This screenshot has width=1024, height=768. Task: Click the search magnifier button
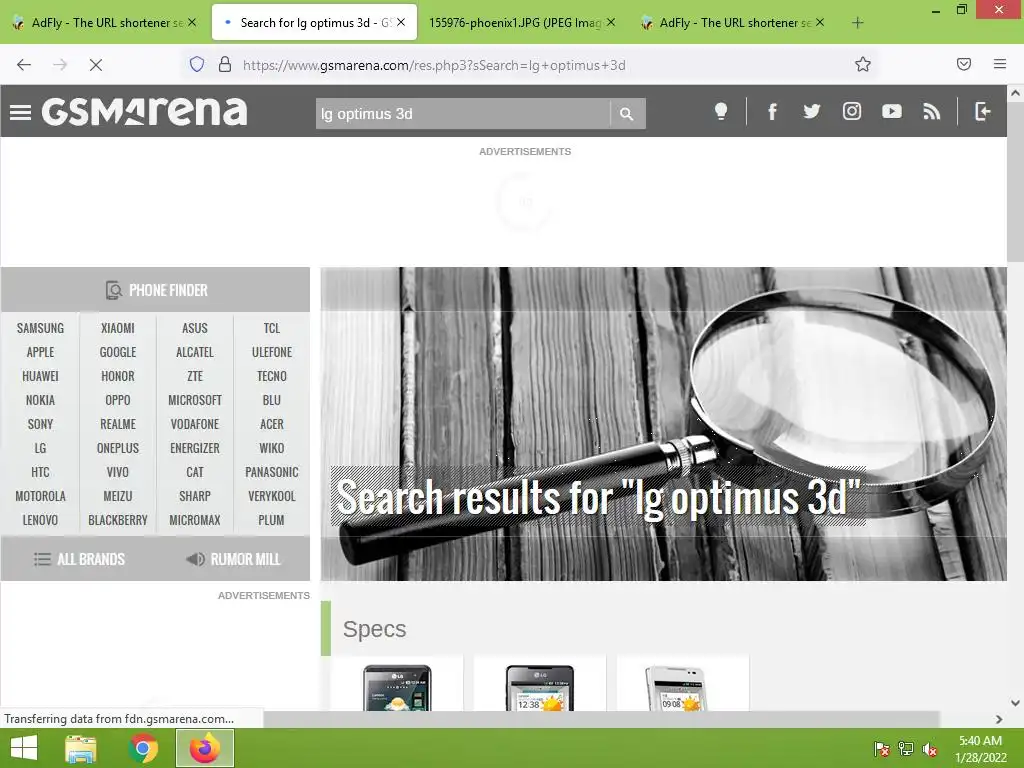pos(627,114)
